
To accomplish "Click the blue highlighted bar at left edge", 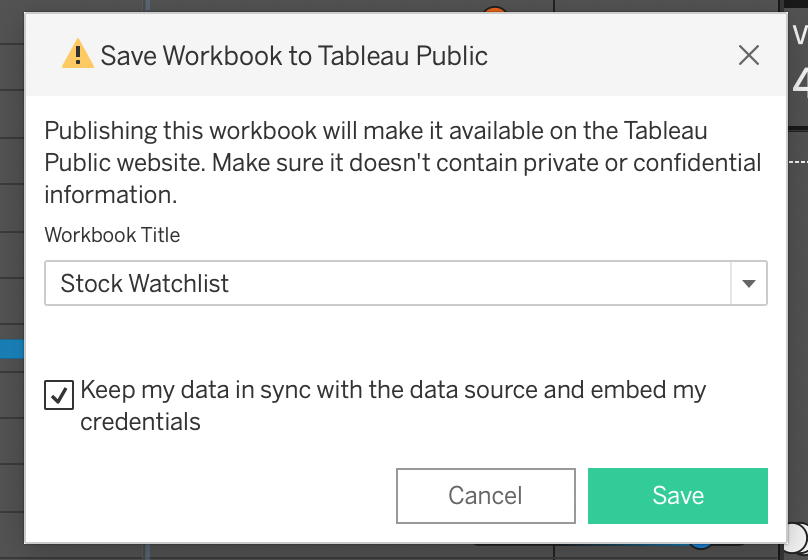I will (x=12, y=349).
